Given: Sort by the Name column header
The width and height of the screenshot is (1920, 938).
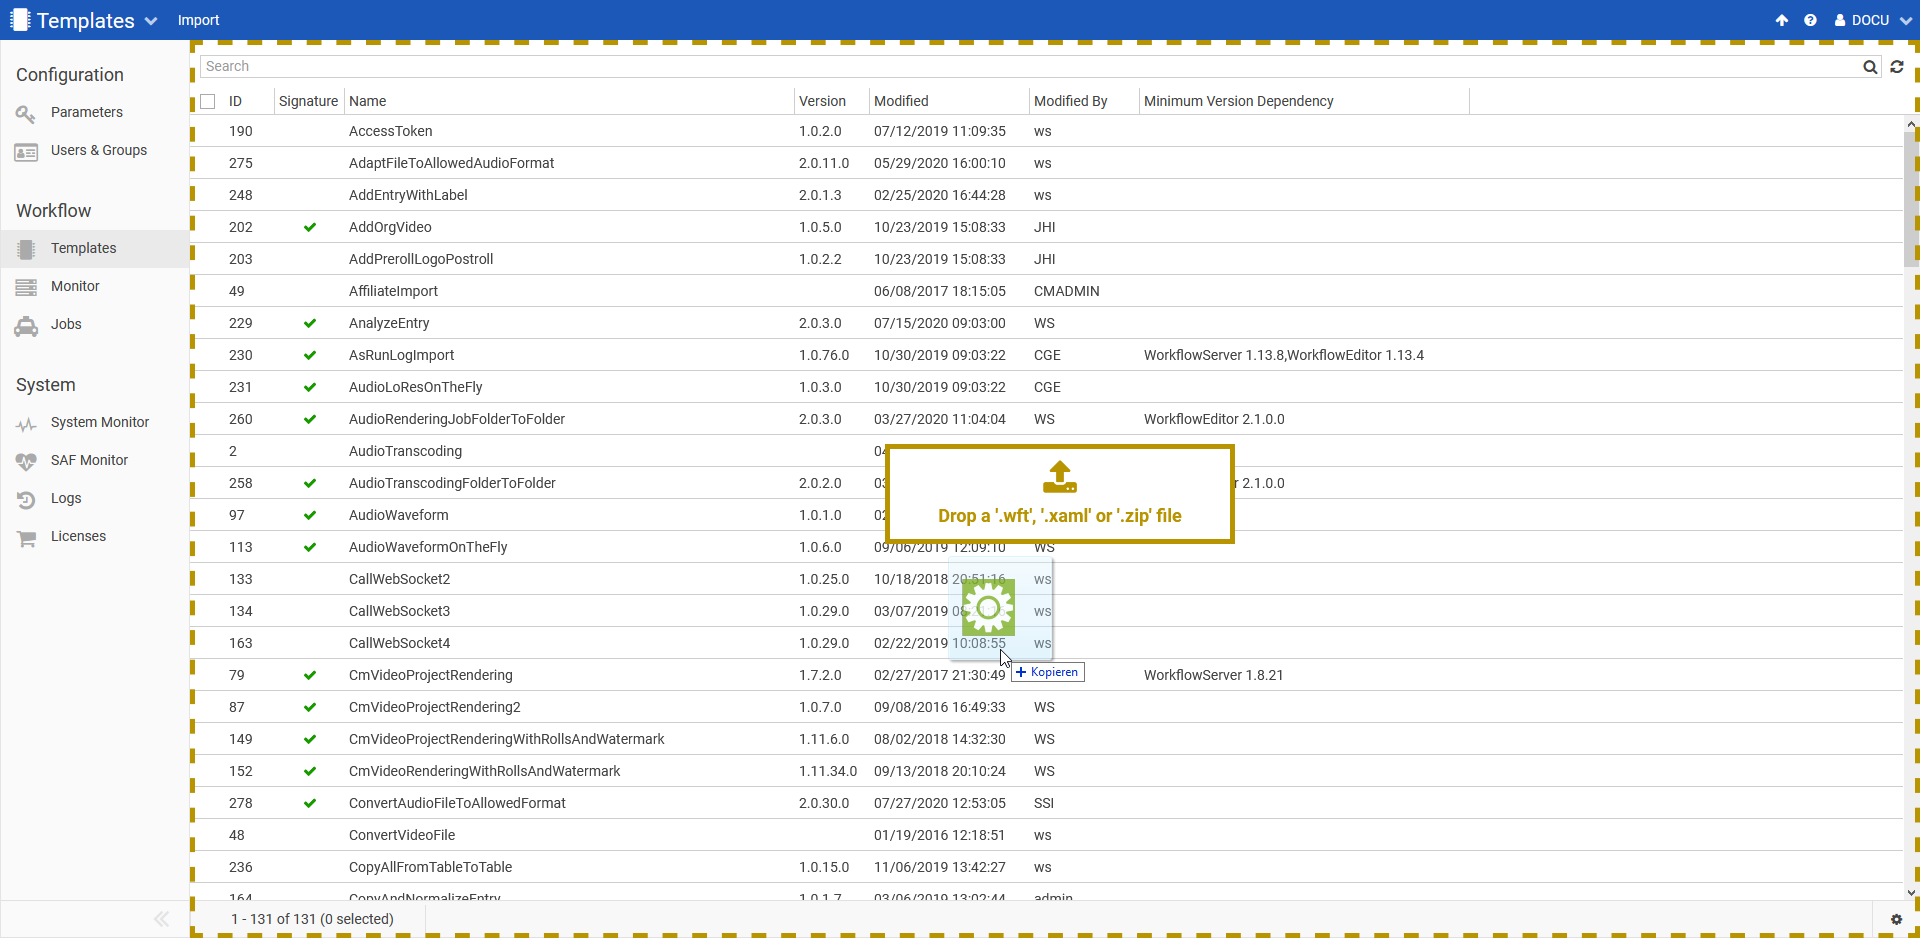Looking at the screenshot, I should 367,101.
